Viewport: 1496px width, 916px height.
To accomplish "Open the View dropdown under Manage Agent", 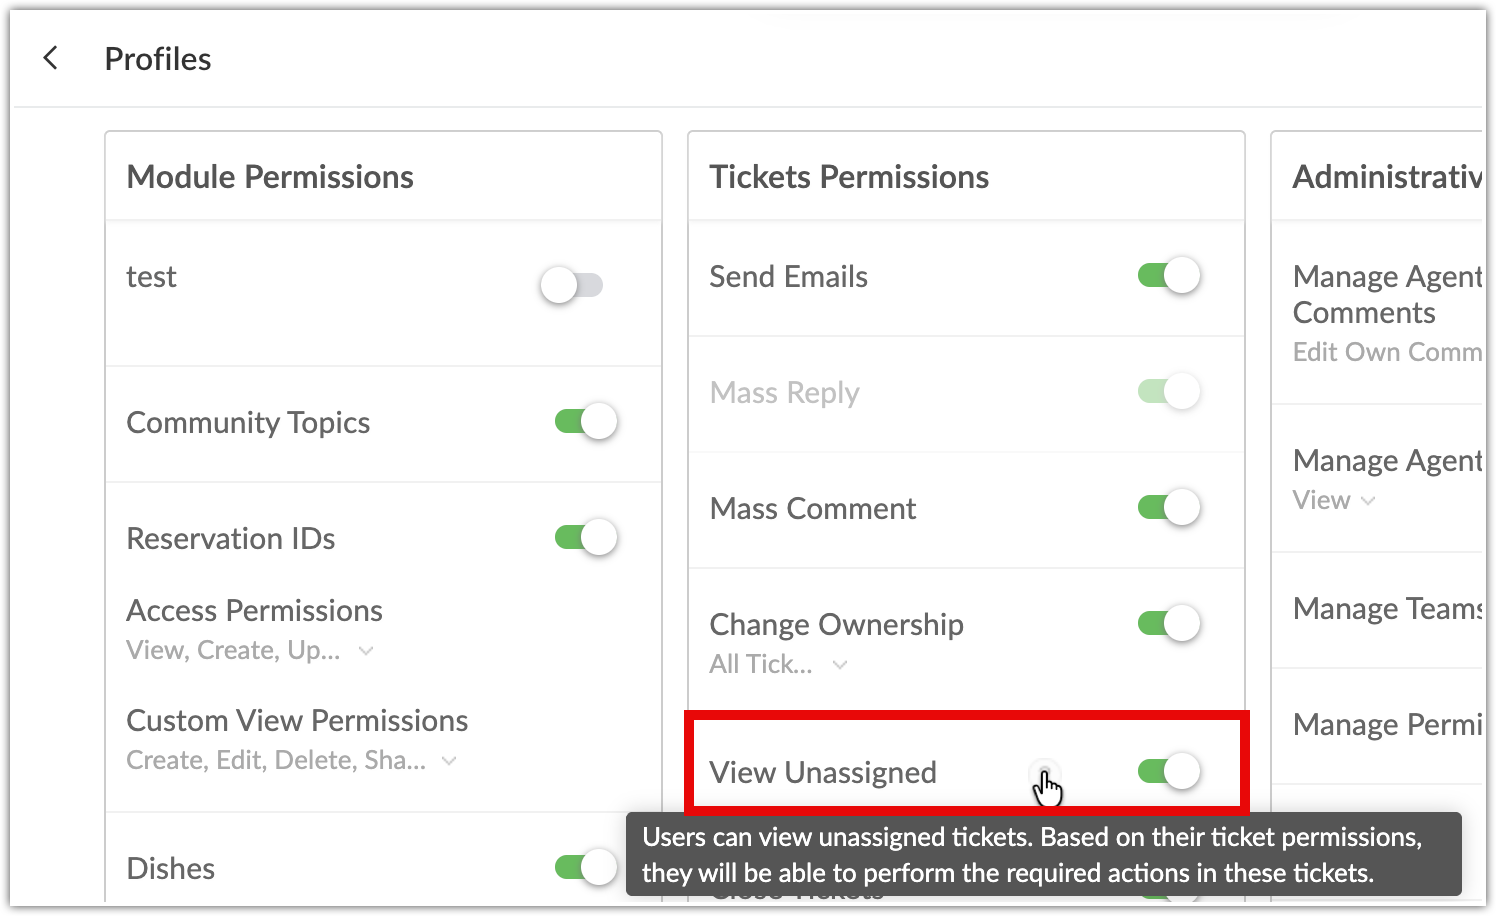I will [x=1334, y=501].
